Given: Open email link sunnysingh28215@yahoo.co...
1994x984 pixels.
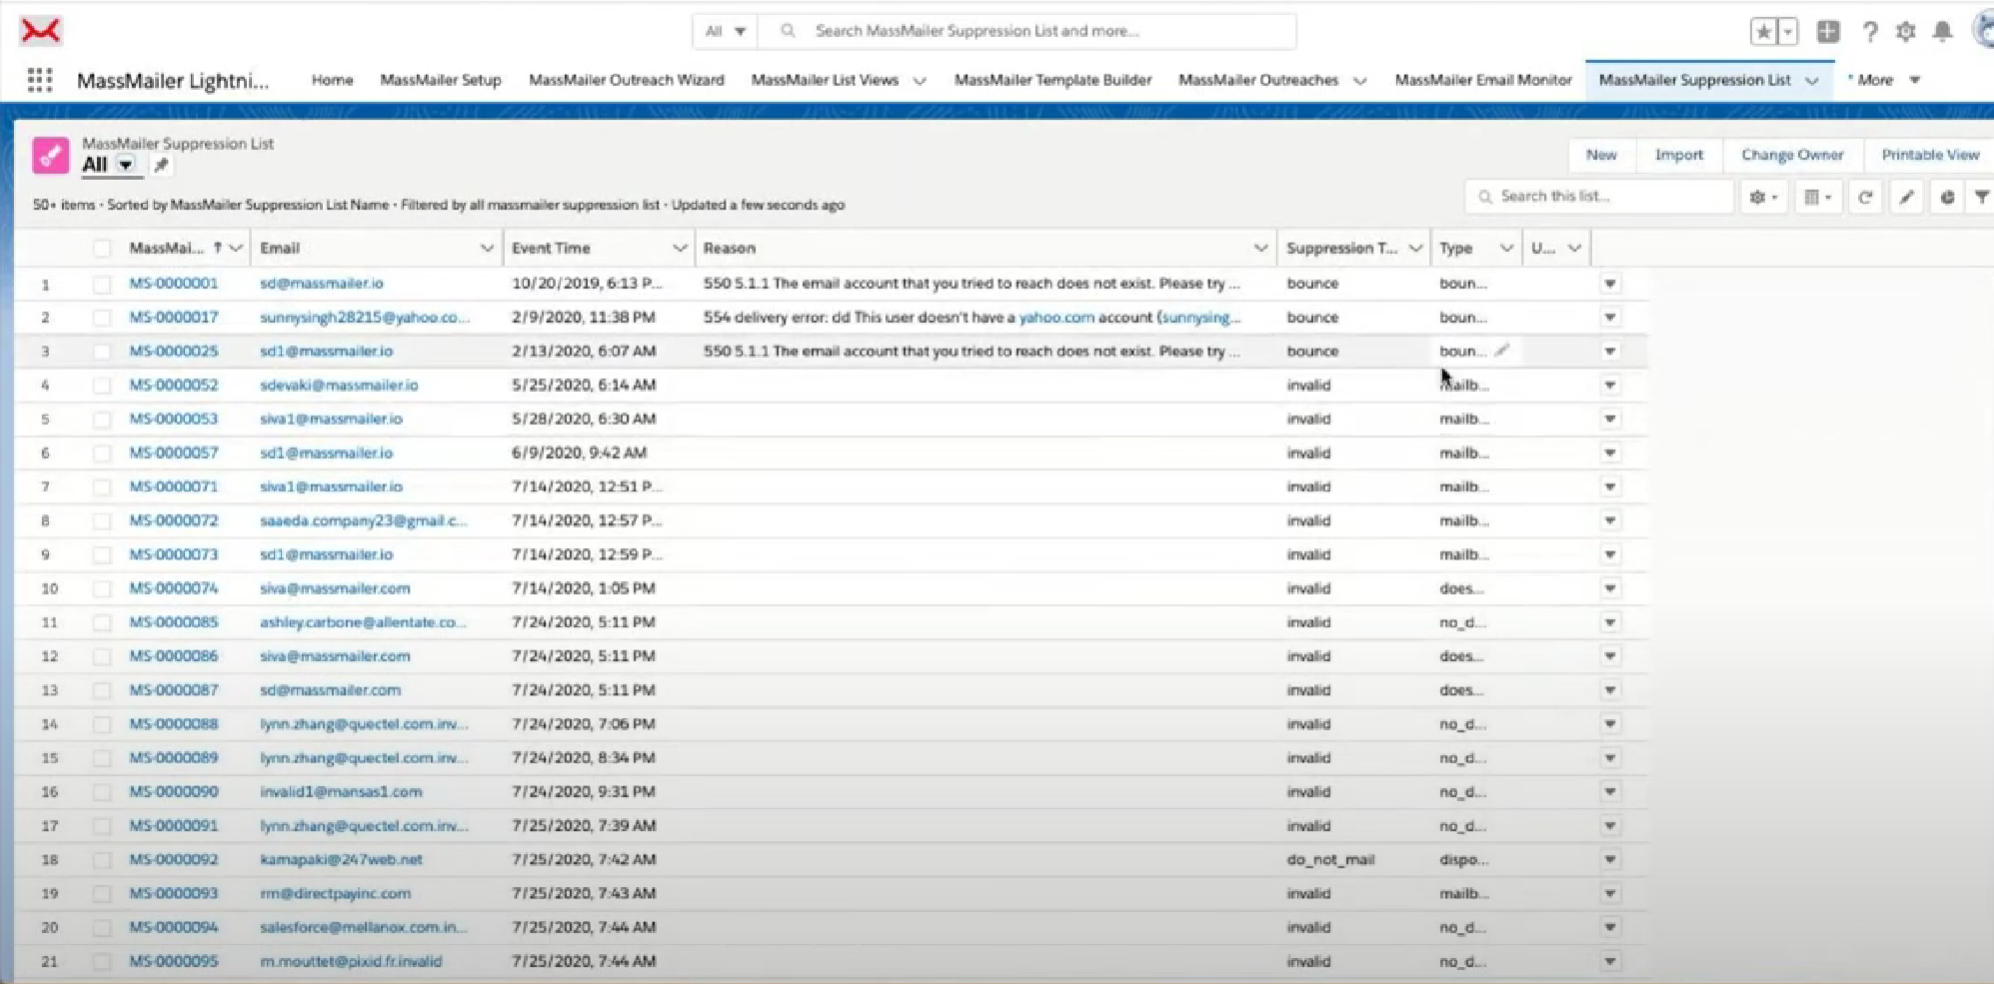Looking at the screenshot, I should click(x=364, y=317).
